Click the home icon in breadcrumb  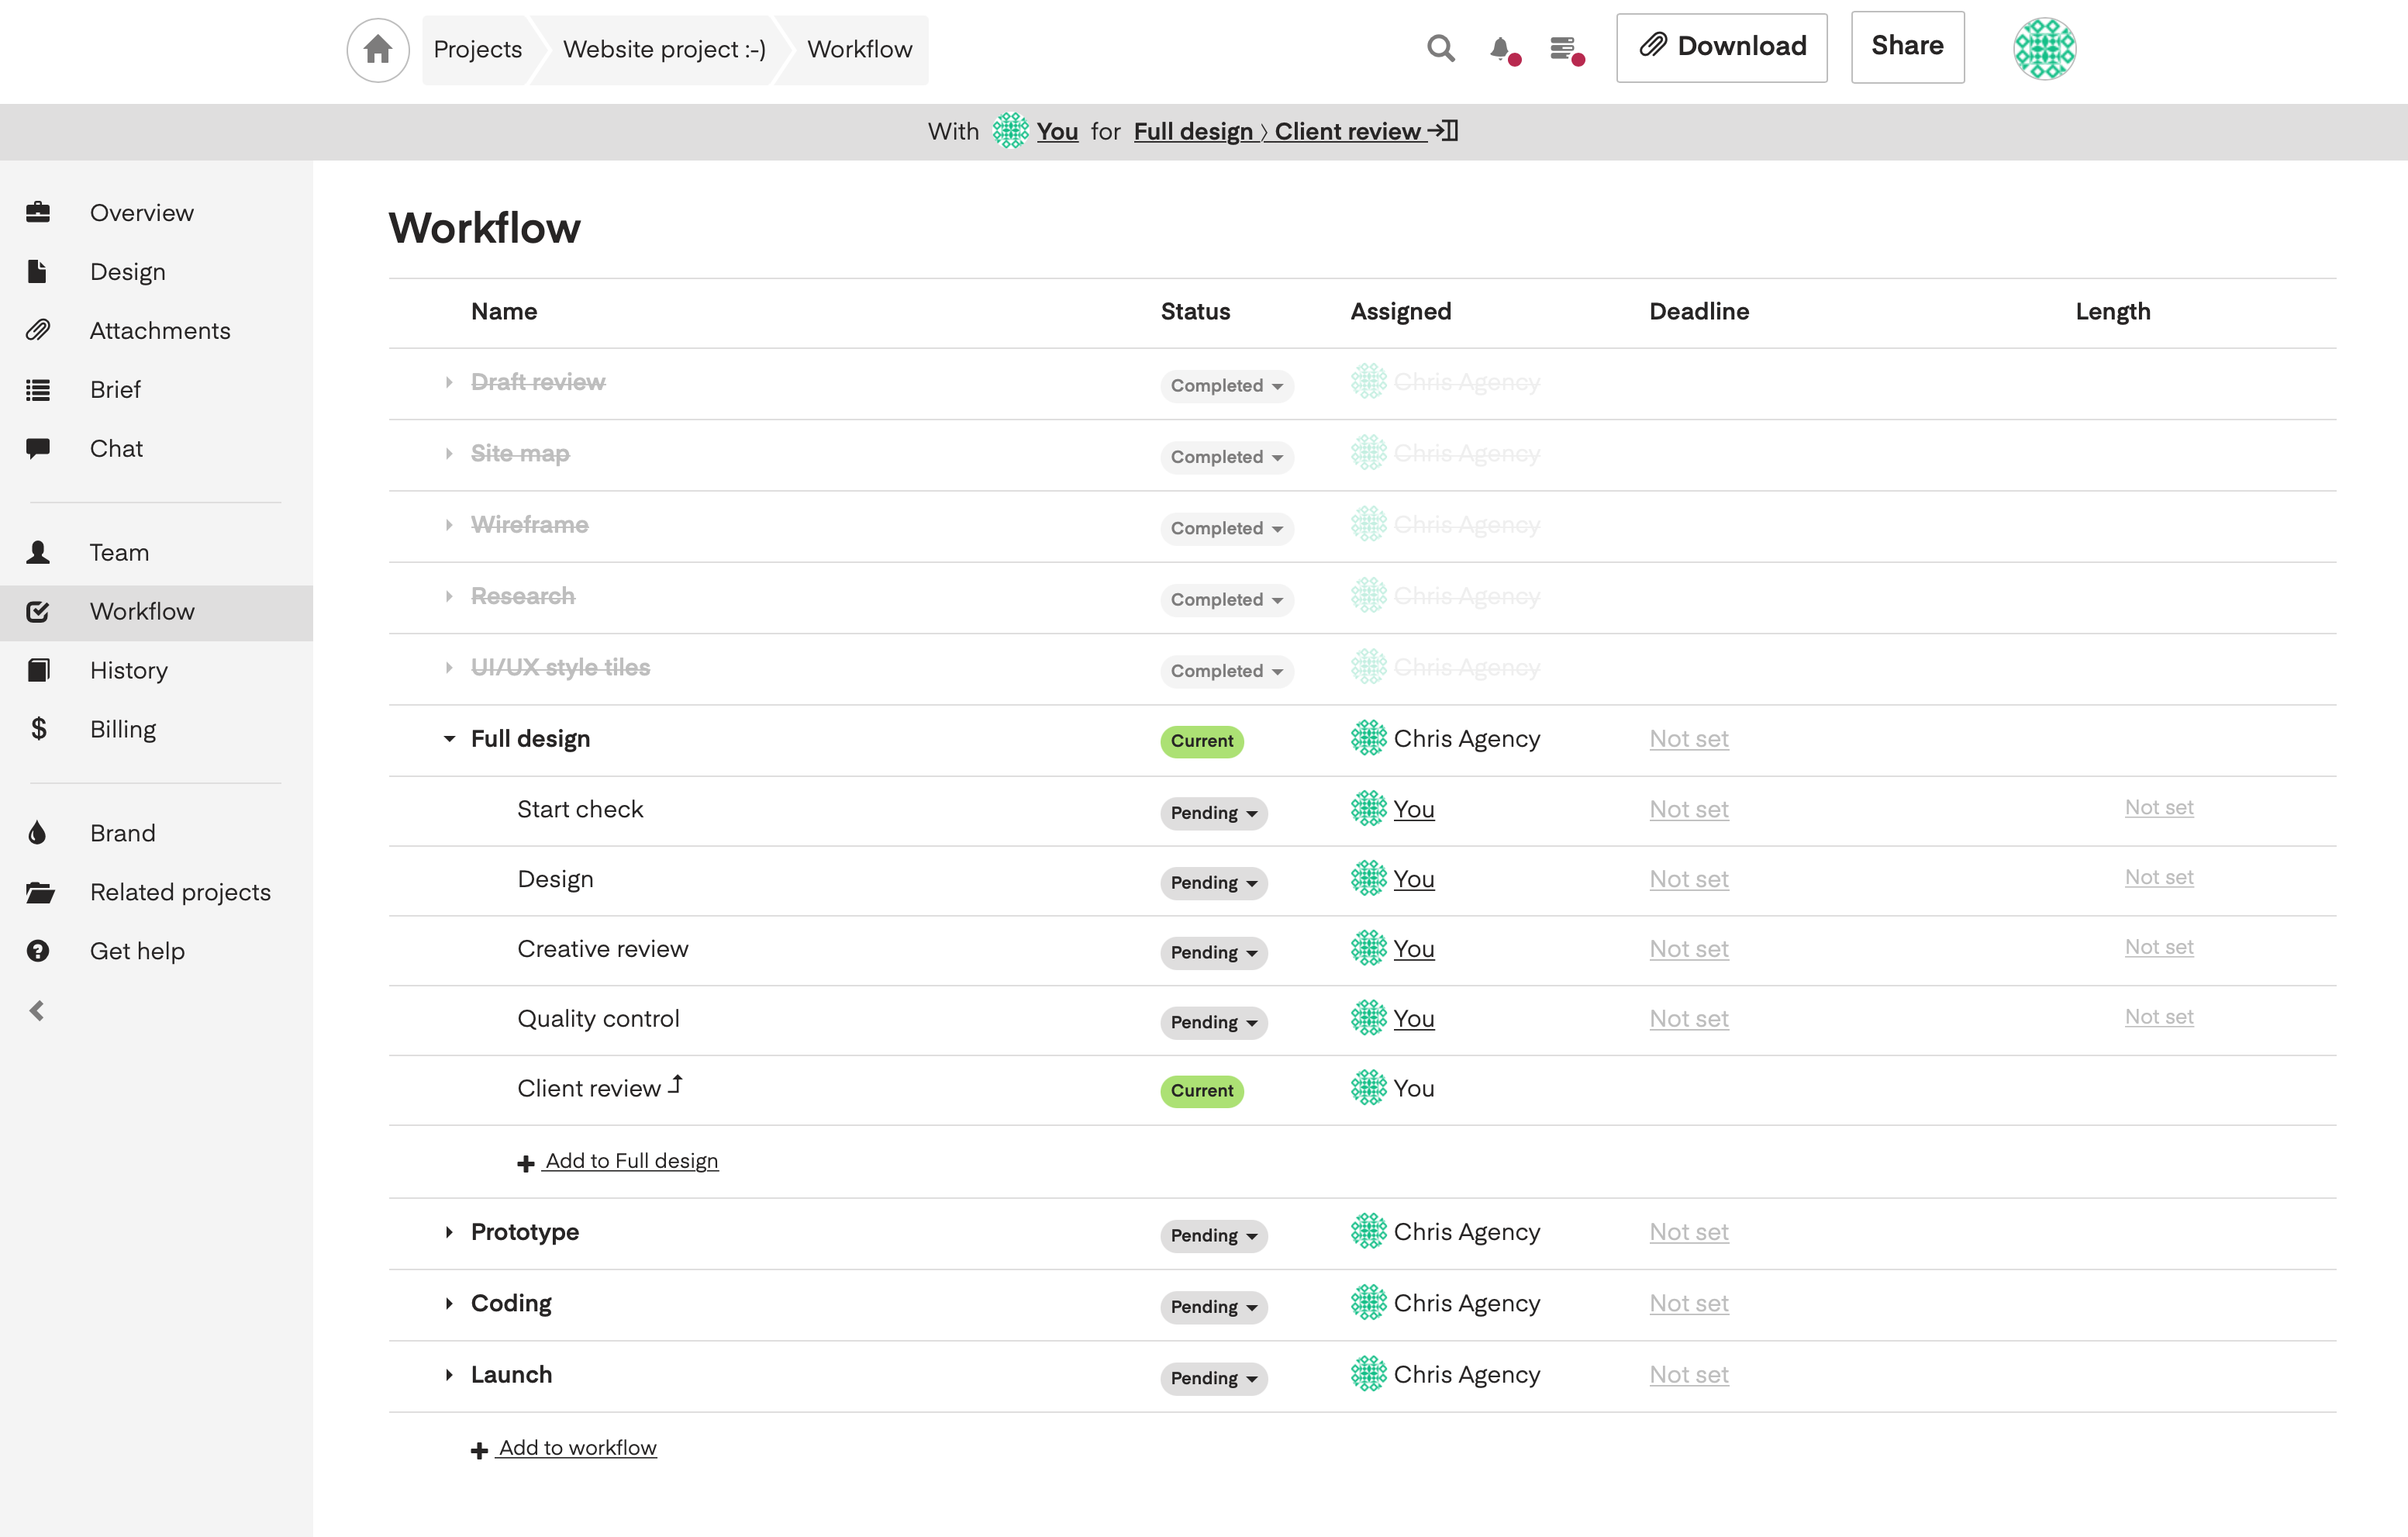377,49
